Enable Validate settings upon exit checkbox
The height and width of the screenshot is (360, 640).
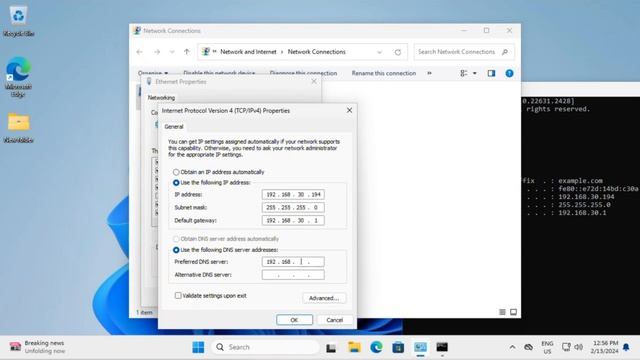178,296
